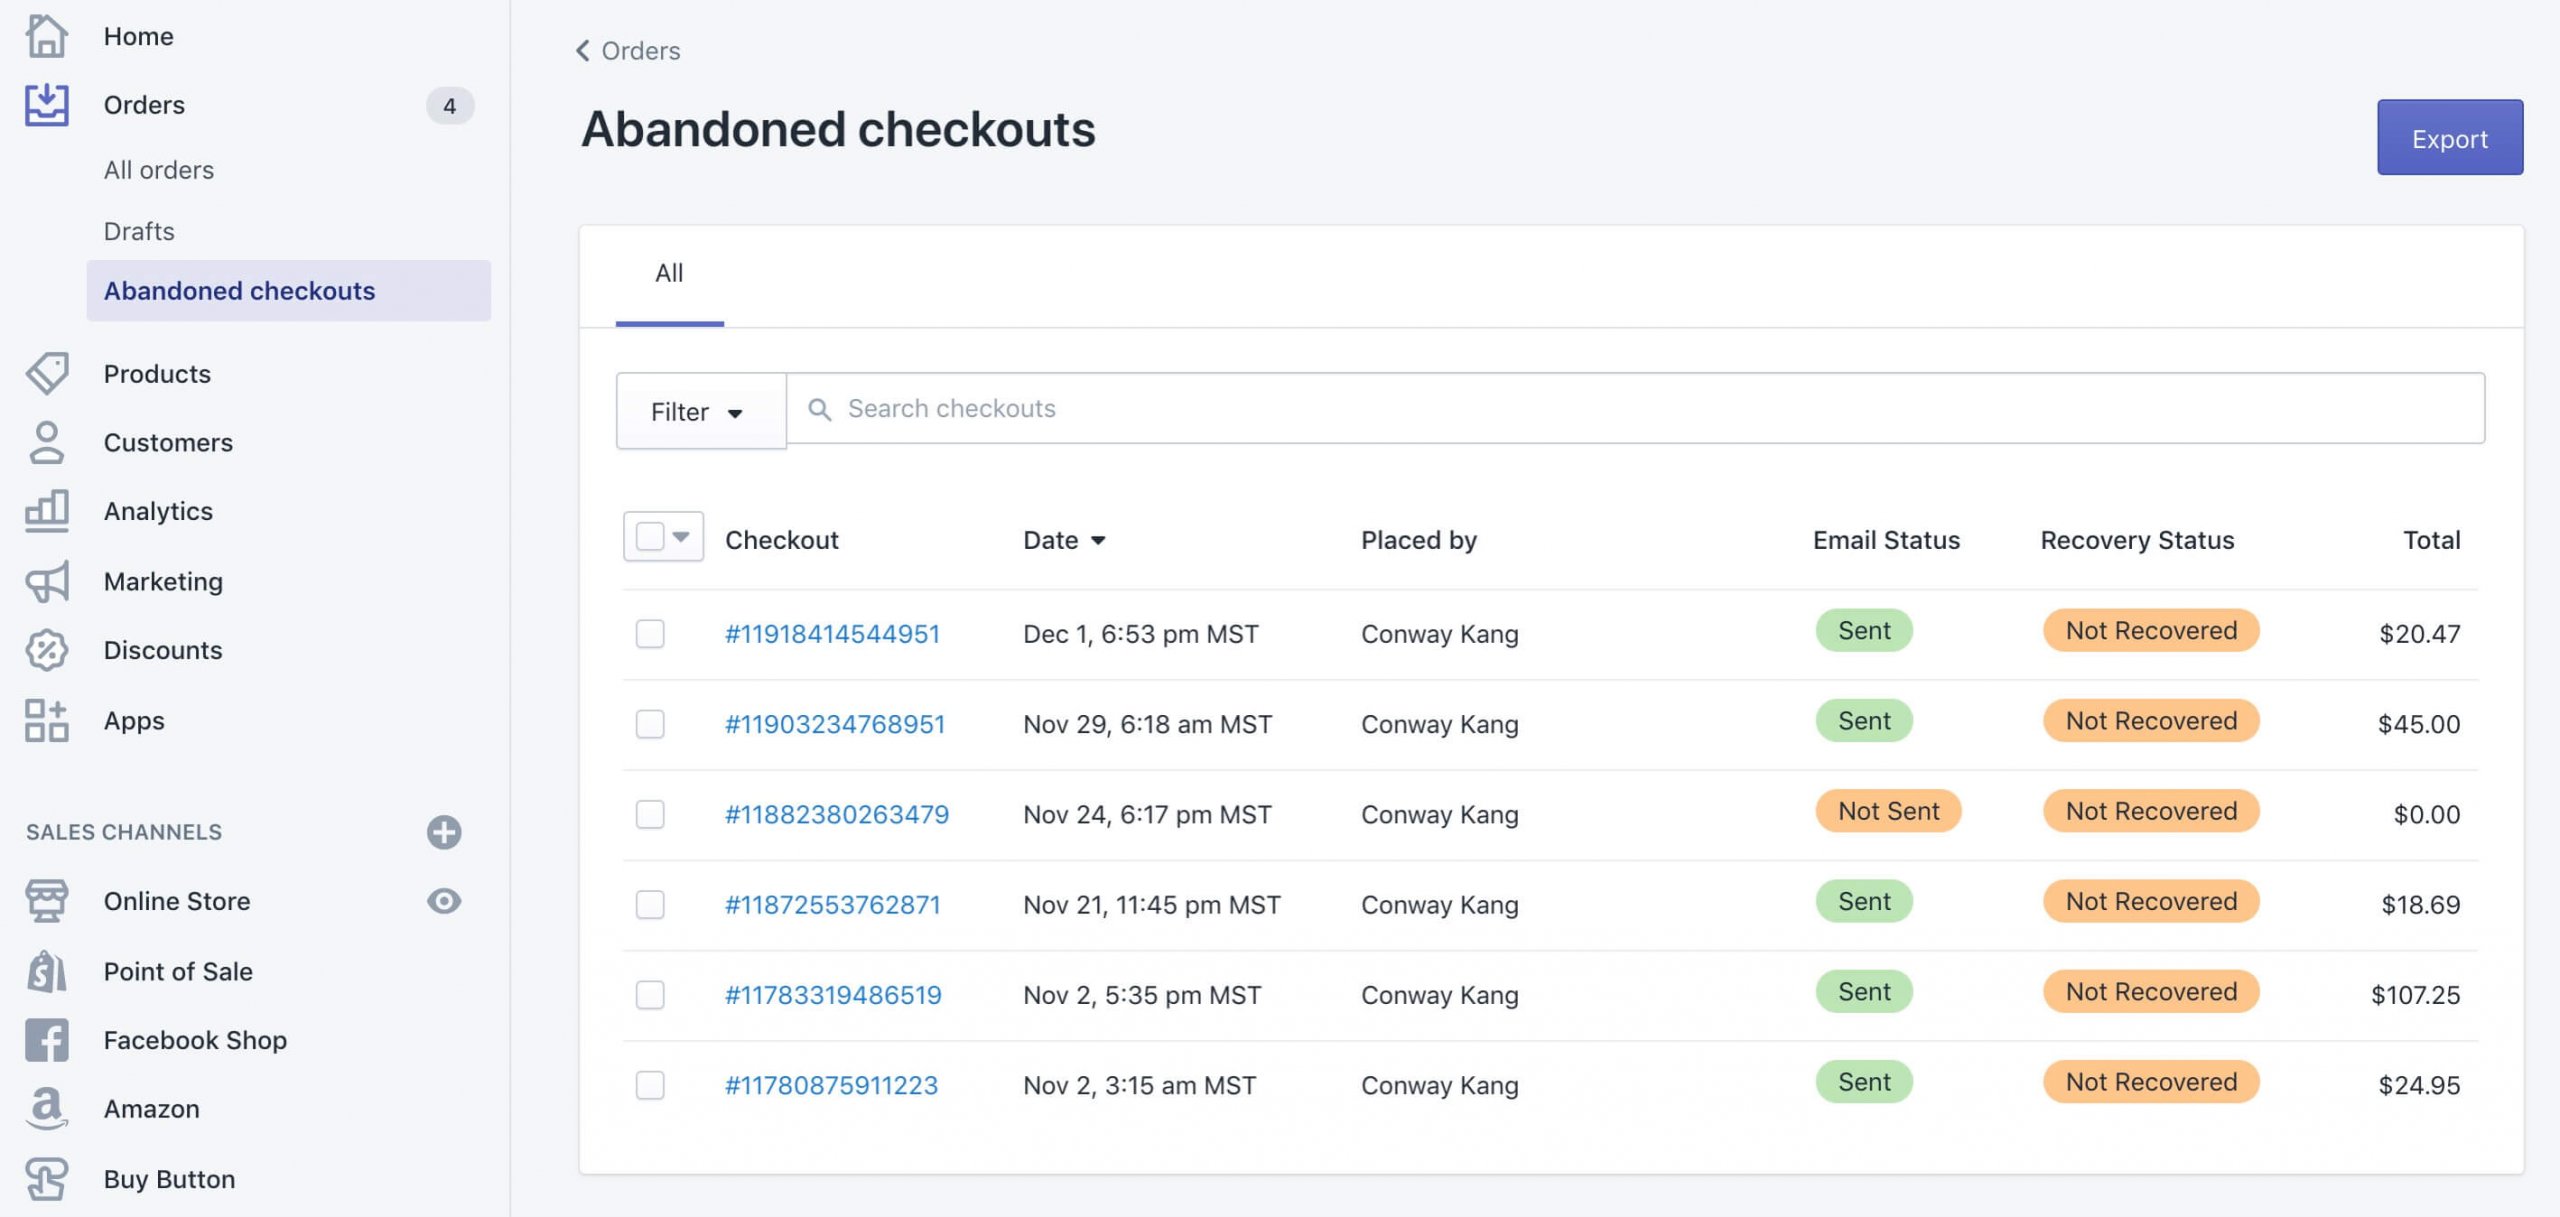Click the Orders count badge 4
Screen dimensions: 2560x1217
click(449, 105)
